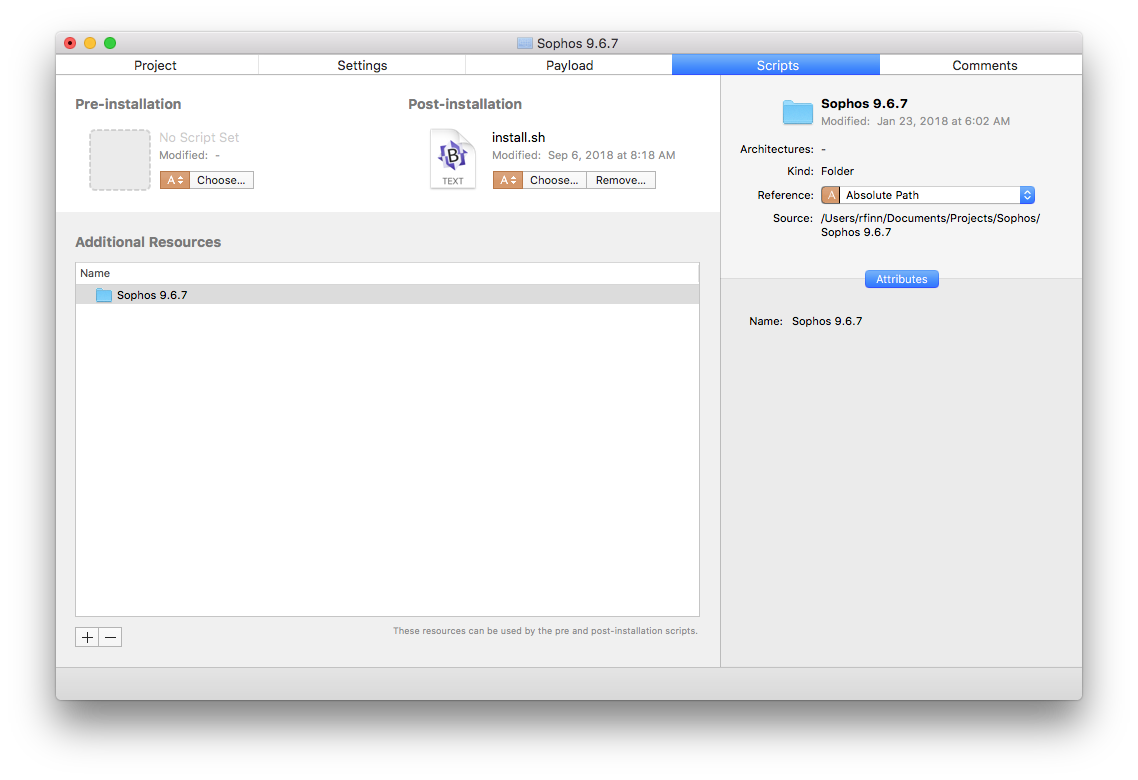Click the post-installation modified date Sep 6, 2018
Image resolution: width=1138 pixels, height=780 pixels.
[611, 155]
